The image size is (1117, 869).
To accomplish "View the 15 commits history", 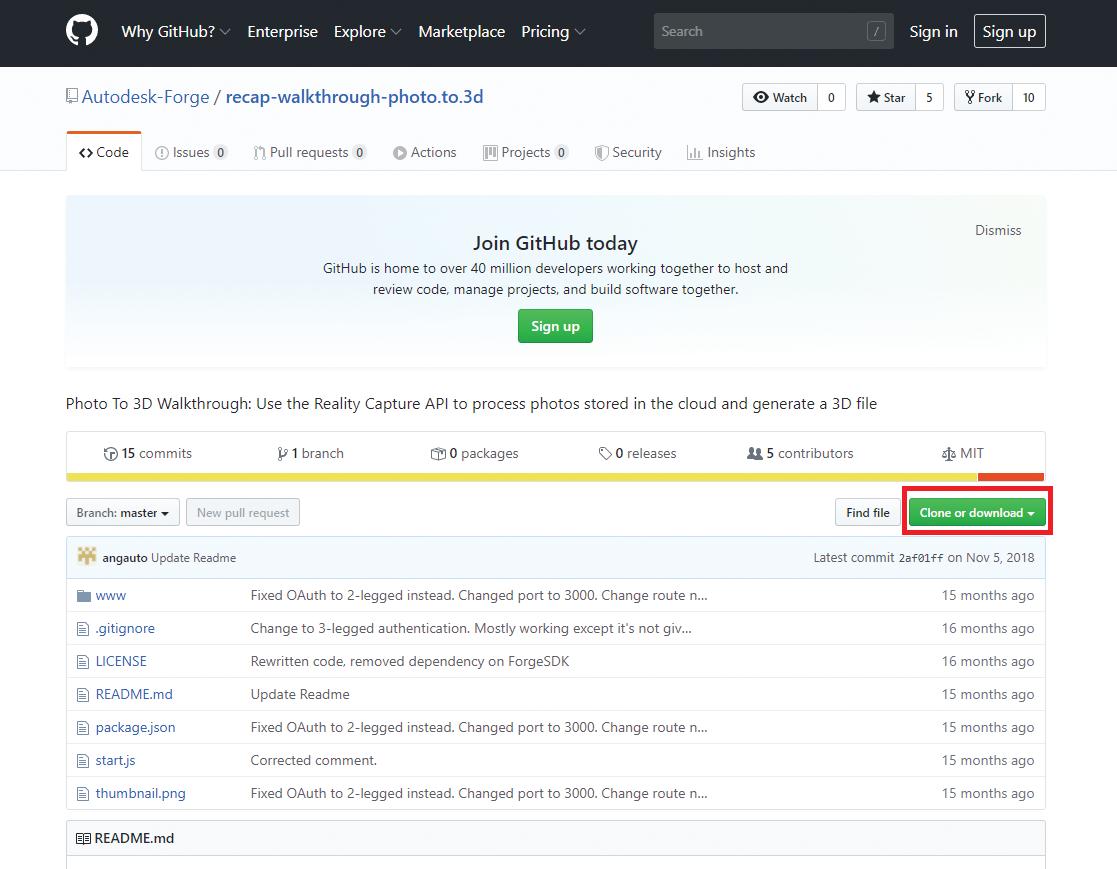I will pos(147,453).
